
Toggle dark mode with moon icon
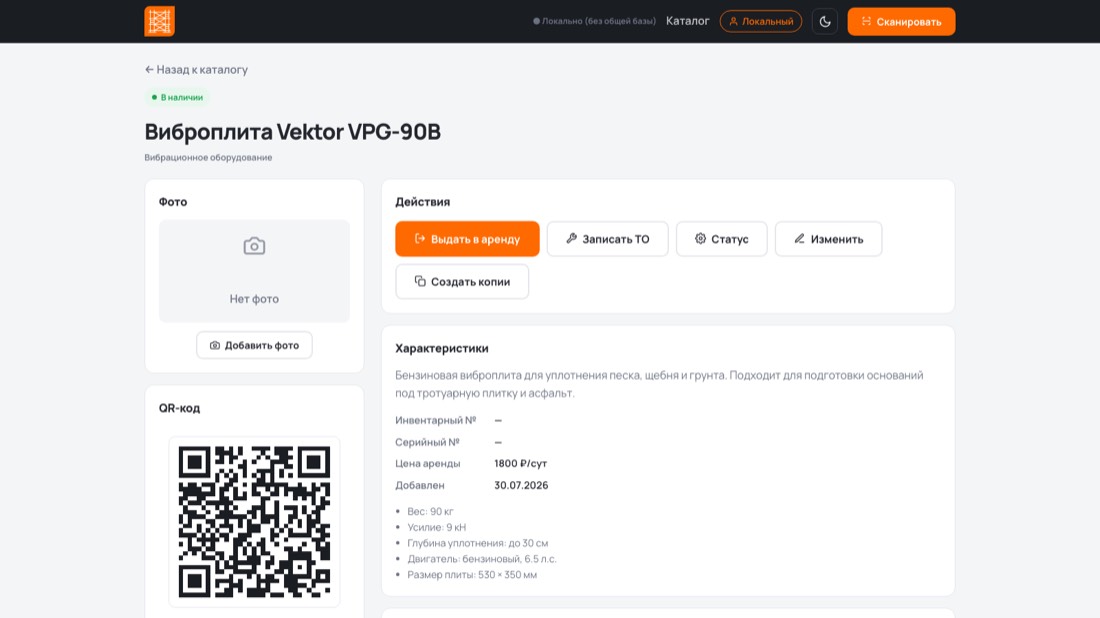point(825,22)
